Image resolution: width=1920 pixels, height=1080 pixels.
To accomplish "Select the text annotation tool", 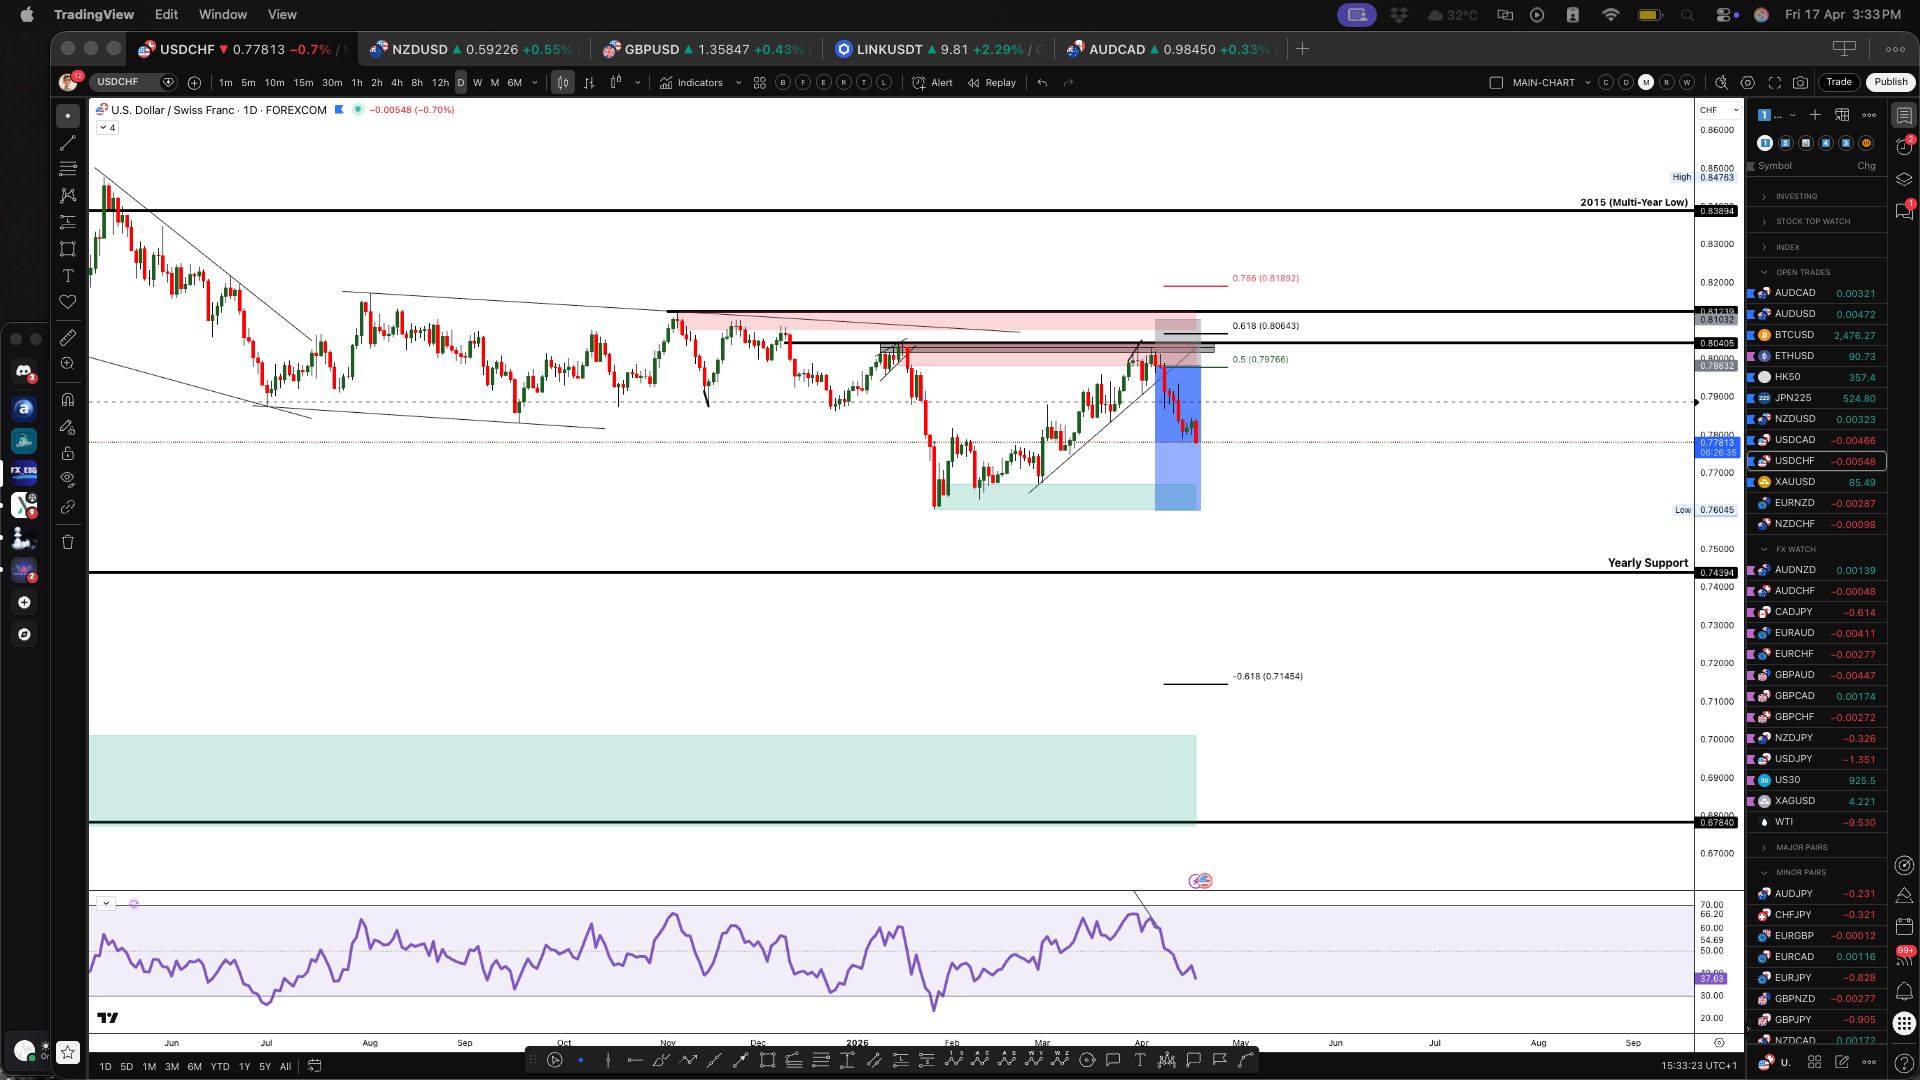I will [x=68, y=276].
